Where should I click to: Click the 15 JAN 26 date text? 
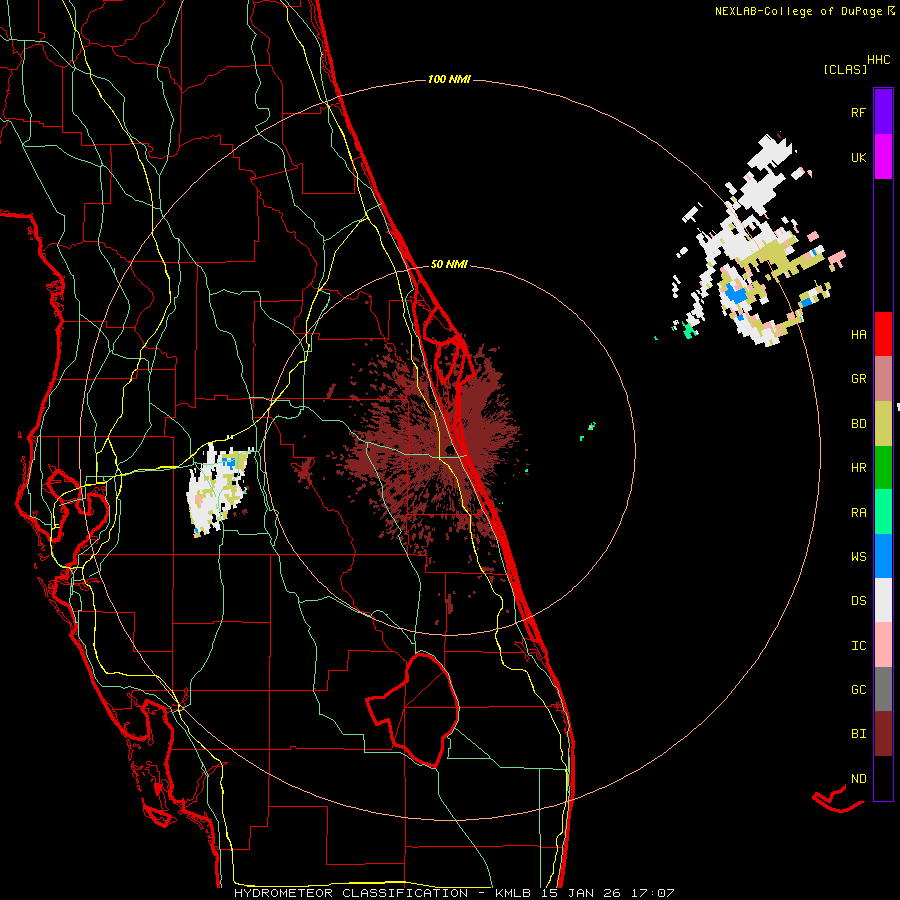click(581, 893)
